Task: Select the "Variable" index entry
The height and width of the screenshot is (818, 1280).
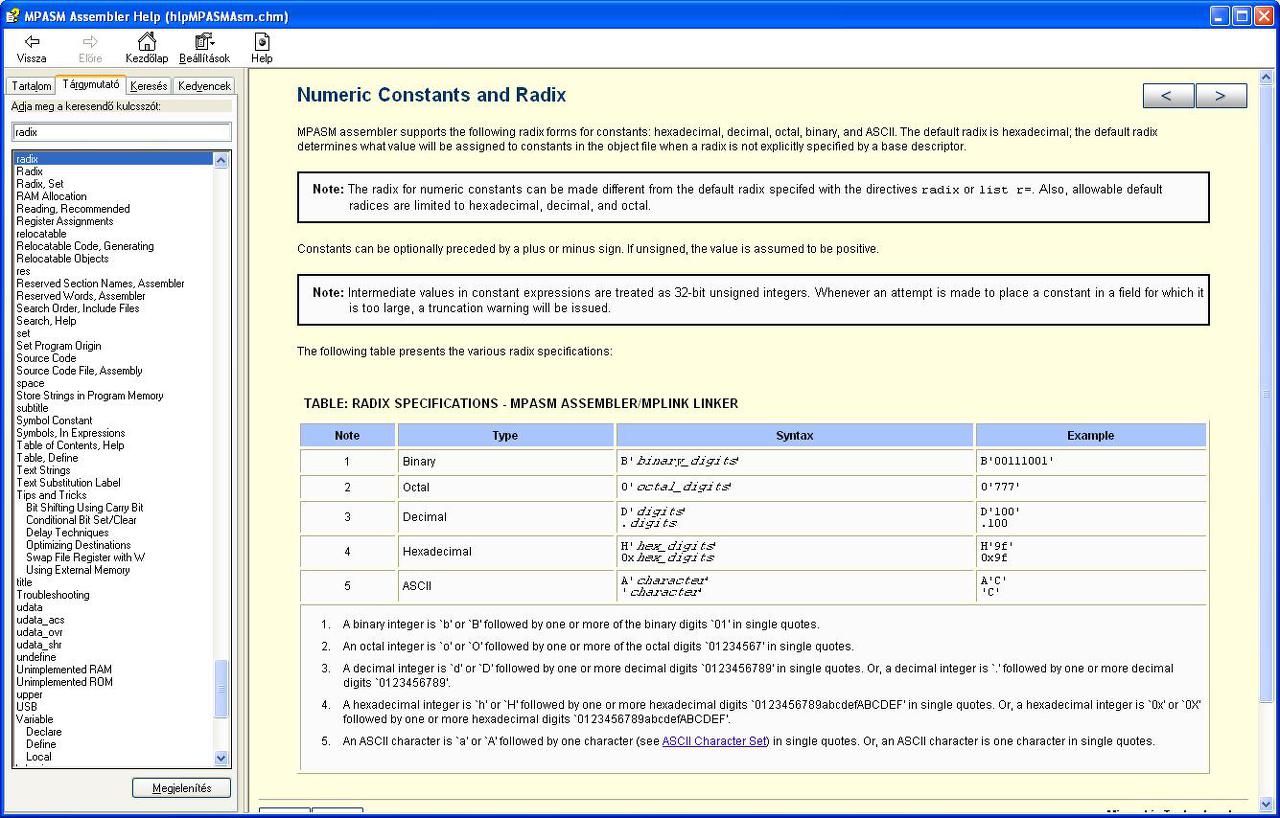Action: tap(35, 719)
